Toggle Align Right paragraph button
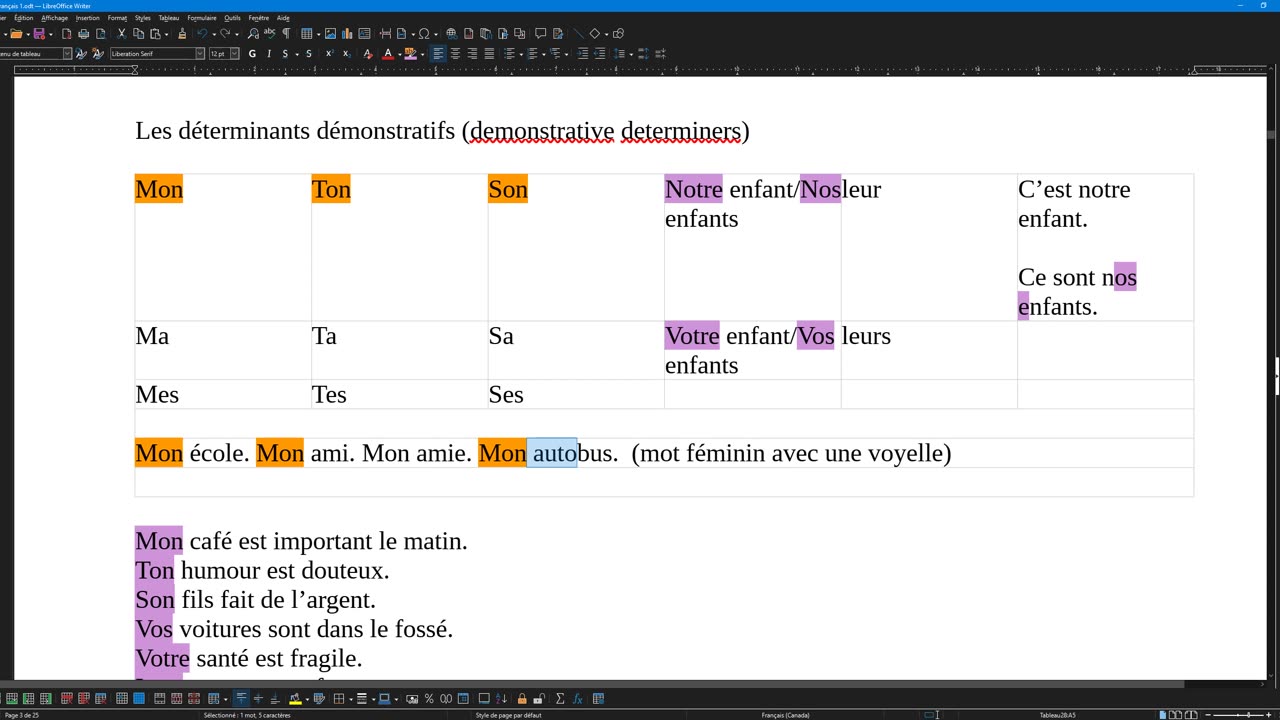 (472, 54)
